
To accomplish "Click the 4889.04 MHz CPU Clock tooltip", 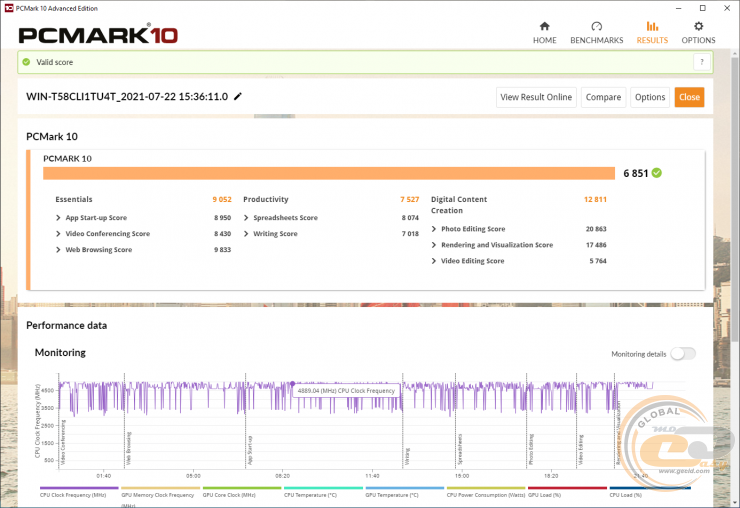I will click(346, 390).
